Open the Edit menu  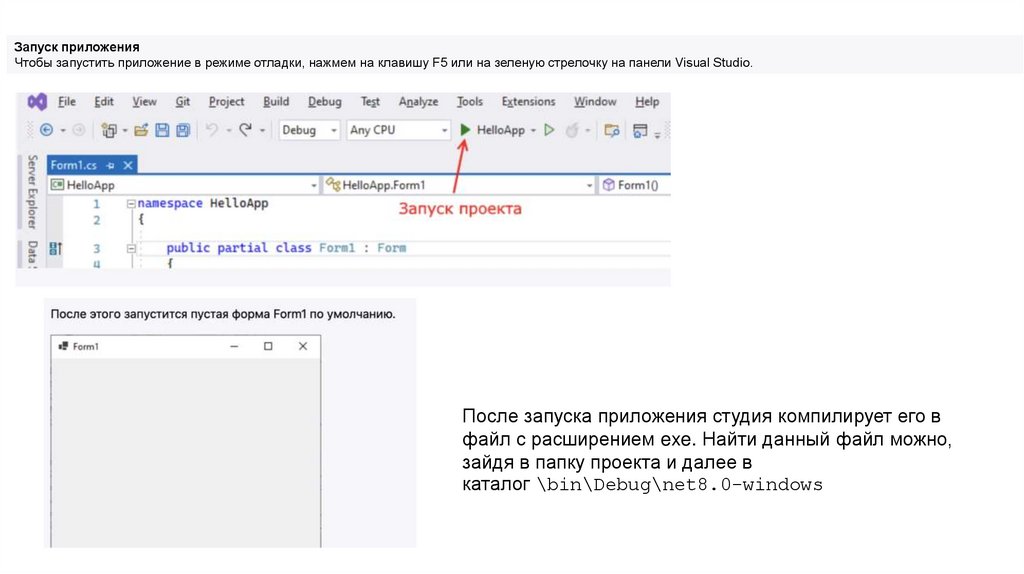click(x=104, y=101)
